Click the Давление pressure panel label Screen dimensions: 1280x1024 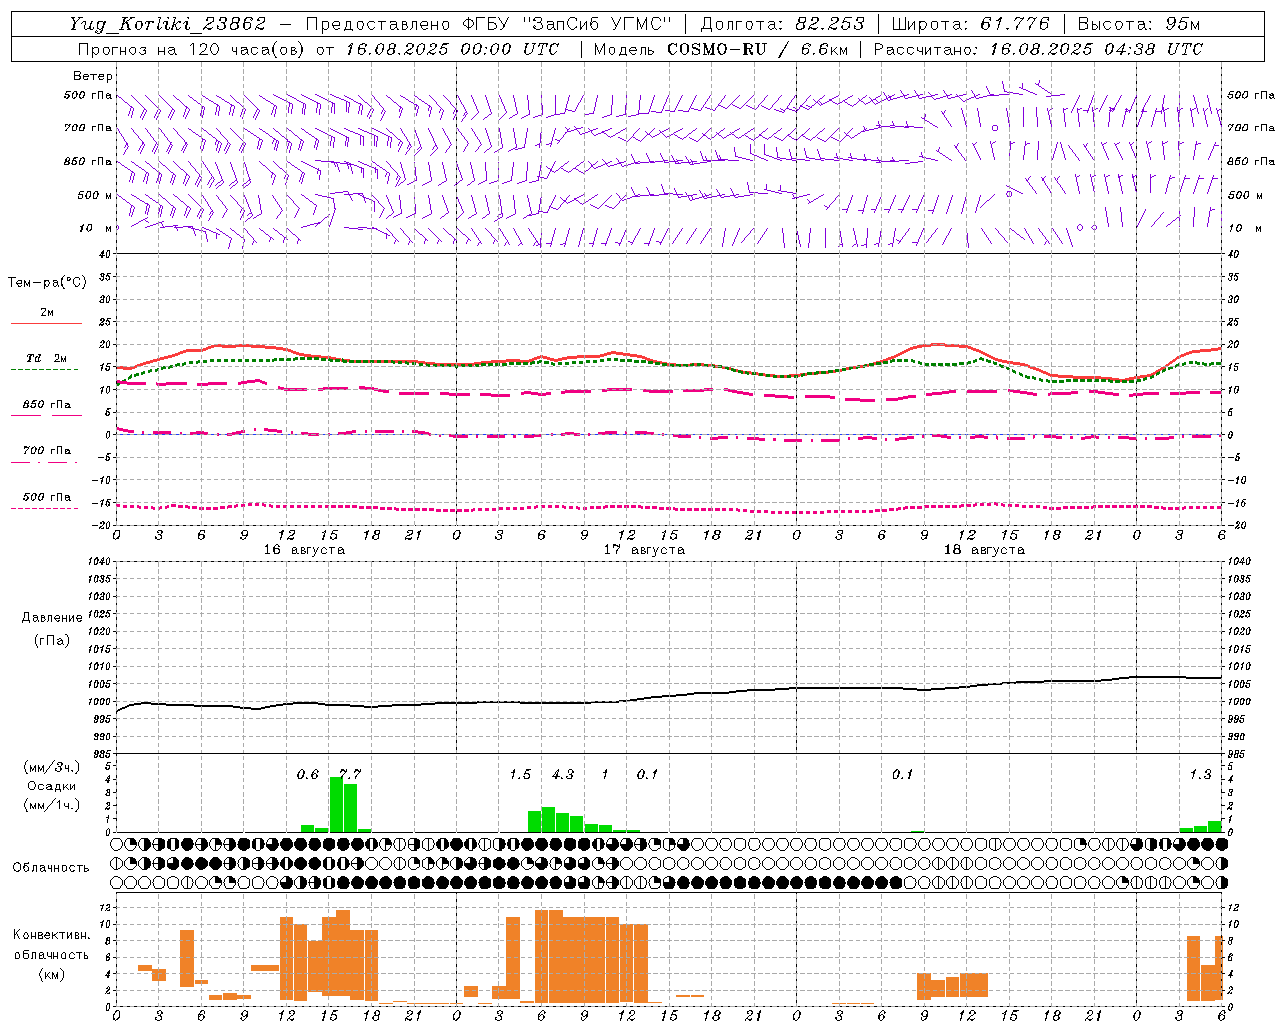[x=52, y=618]
